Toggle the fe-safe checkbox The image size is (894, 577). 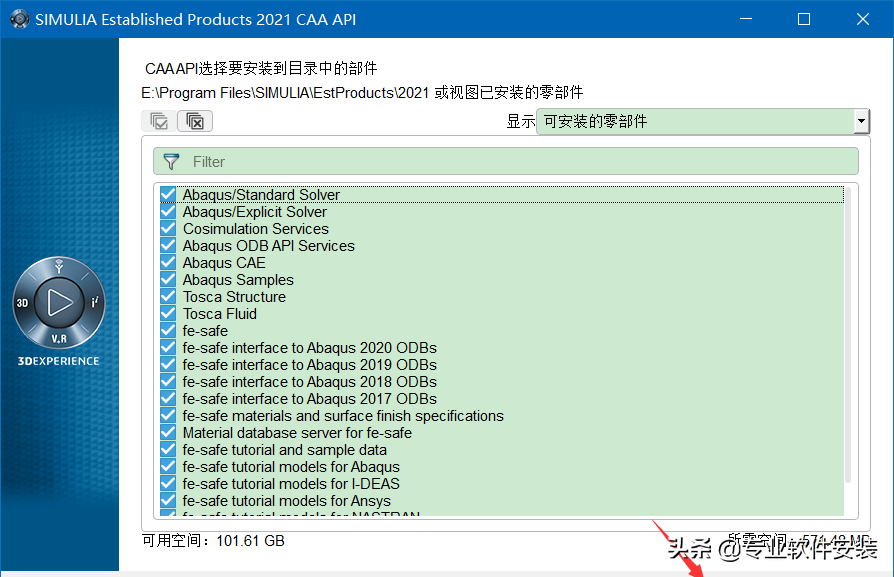point(167,330)
